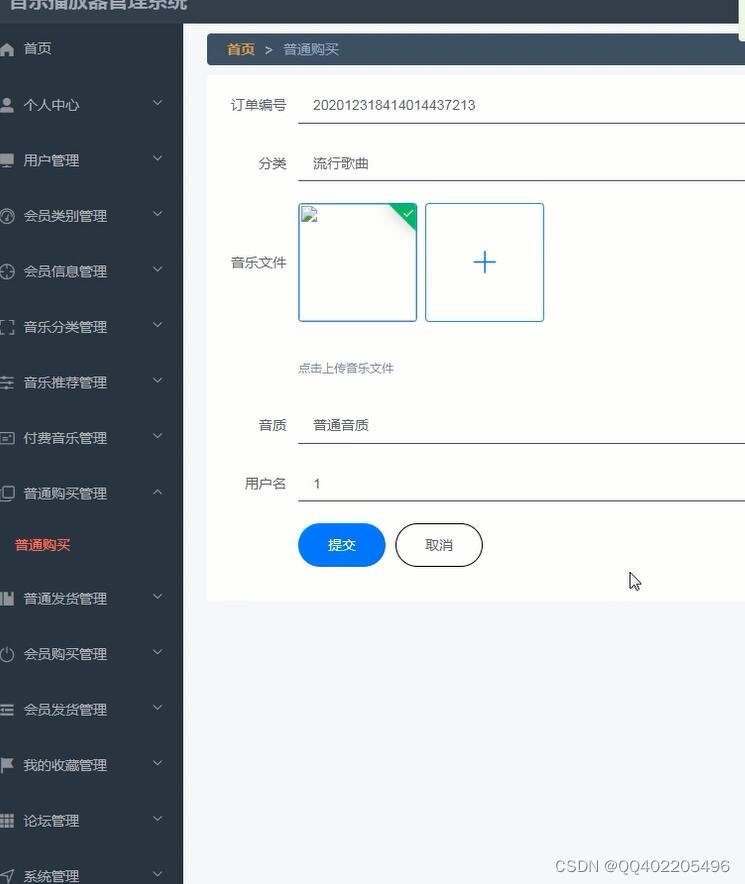
Task: Click the power icon for 会员购买管理
Action: pos(7,655)
